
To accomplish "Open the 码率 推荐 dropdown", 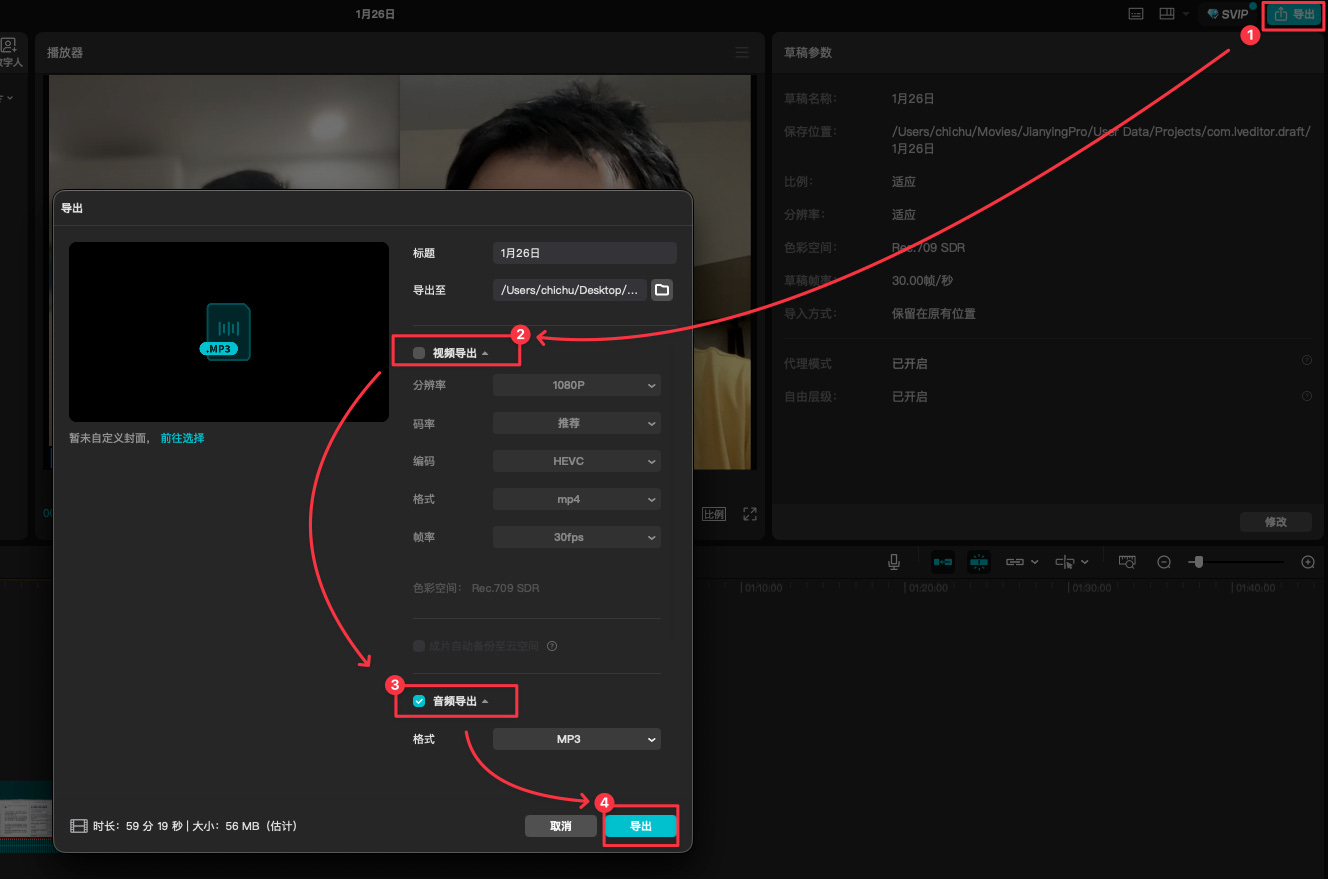I will (577, 423).
